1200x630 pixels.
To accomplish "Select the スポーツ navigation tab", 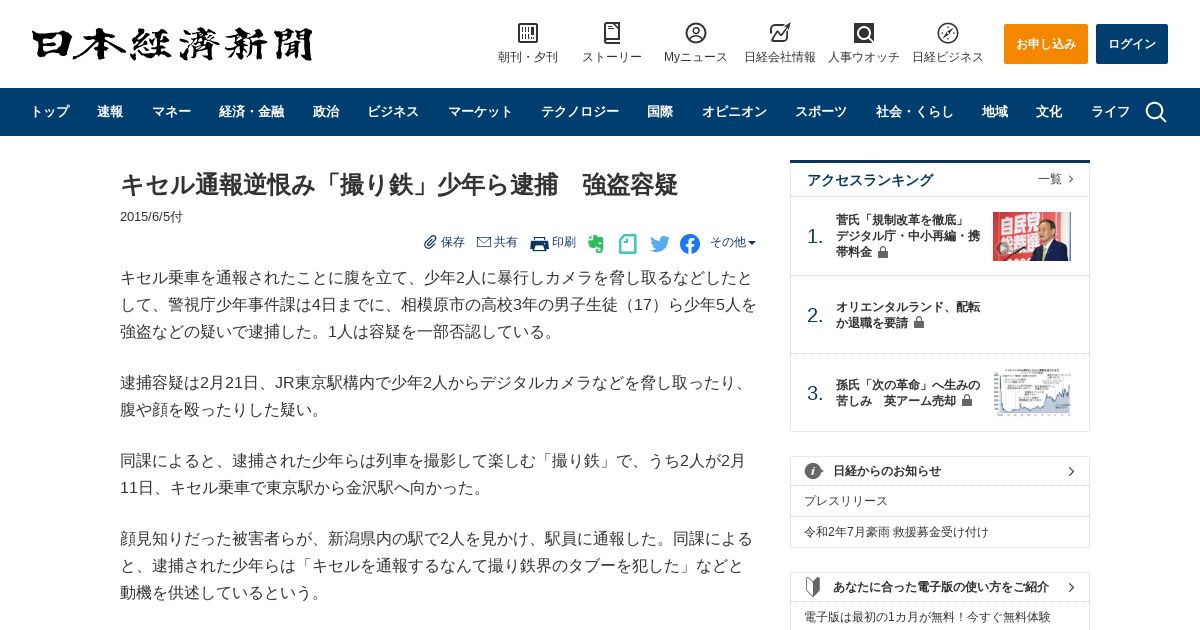I will tap(821, 112).
